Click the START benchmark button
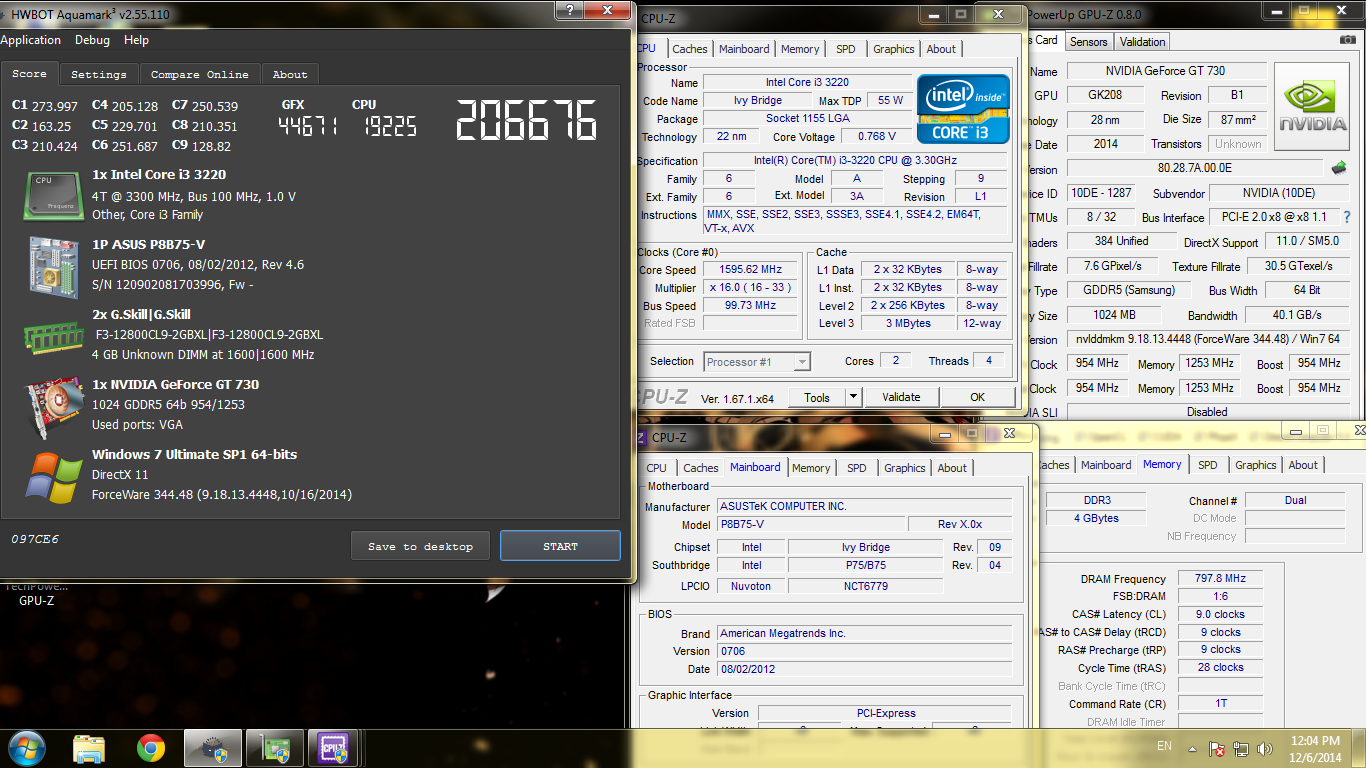 click(560, 546)
